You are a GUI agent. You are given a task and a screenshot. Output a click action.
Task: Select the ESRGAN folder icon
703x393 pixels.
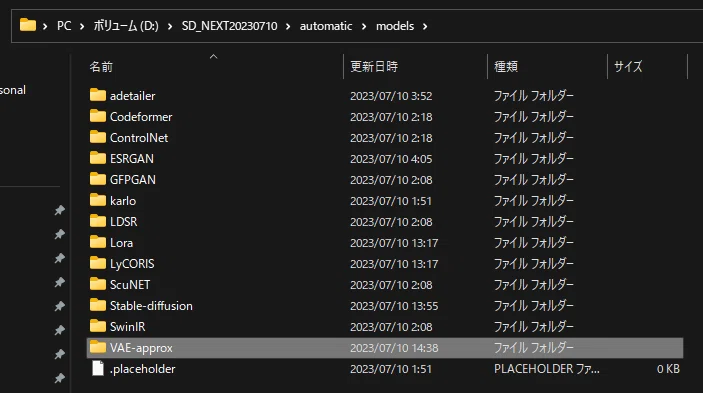point(98,158)
